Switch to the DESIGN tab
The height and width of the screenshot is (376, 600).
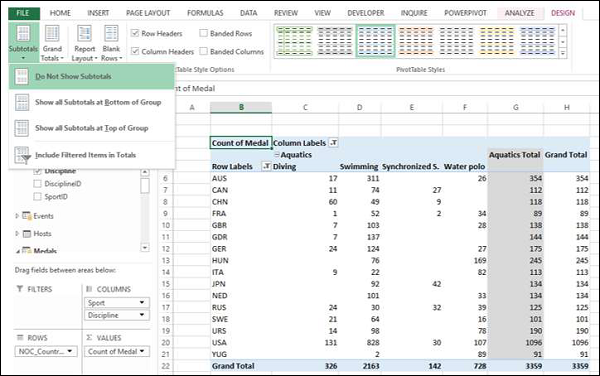(x=563, y=13)
